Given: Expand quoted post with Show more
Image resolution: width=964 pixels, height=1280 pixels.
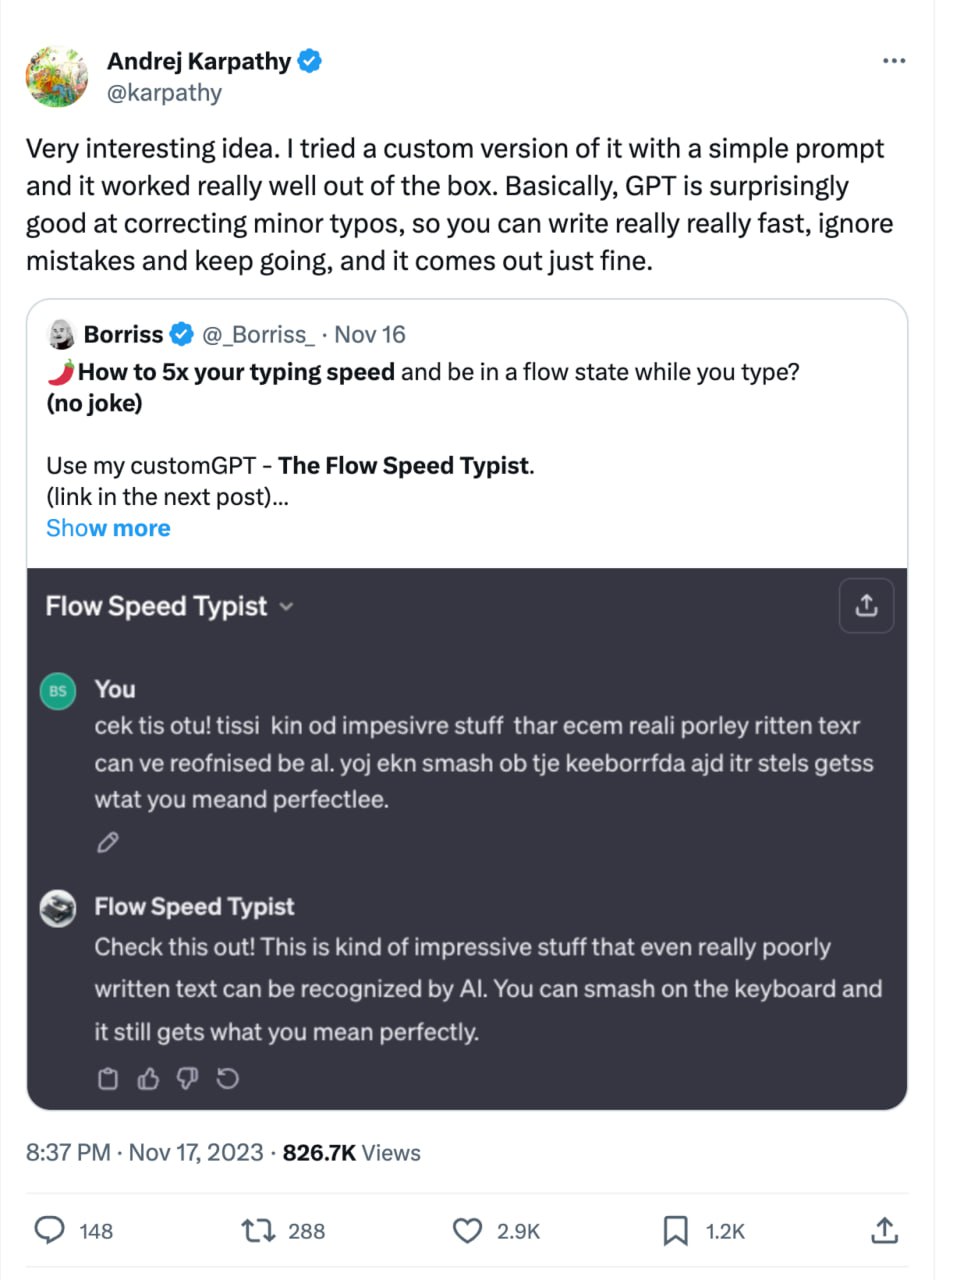Looking at the screenshot, I should (108, 528).
